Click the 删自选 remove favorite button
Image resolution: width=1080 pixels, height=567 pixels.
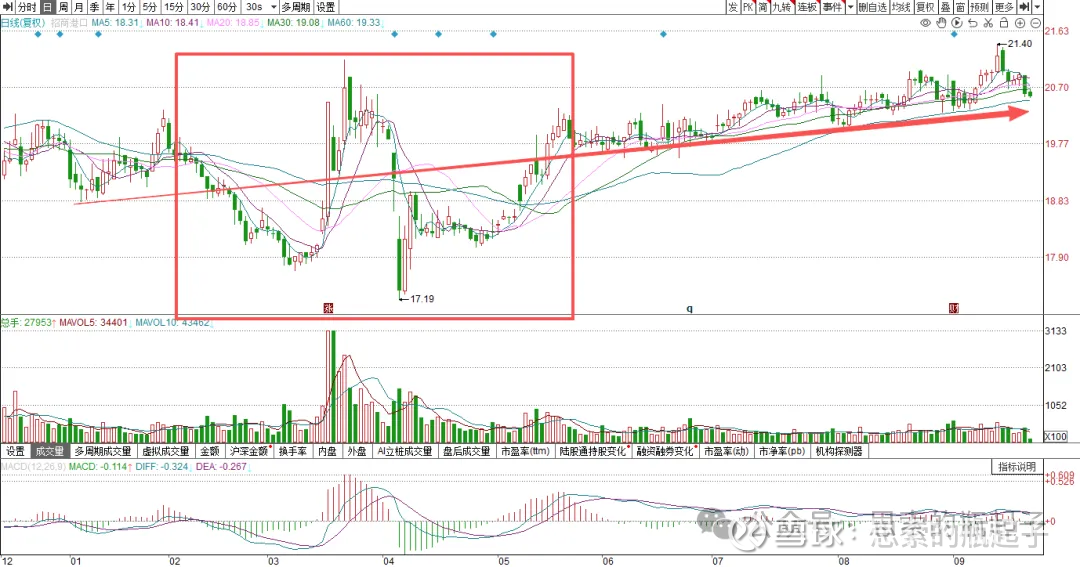pyautogui.click(x=872, y=7)
